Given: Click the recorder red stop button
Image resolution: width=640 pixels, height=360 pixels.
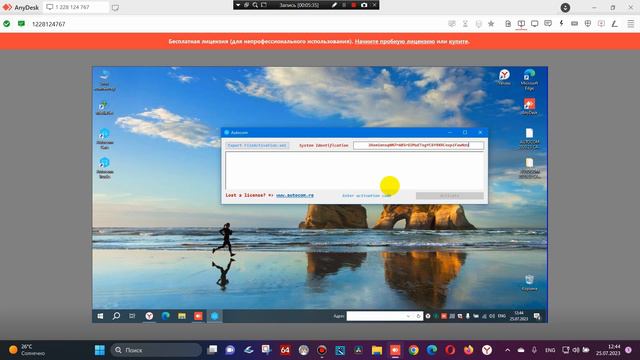Looking at the screenshot, I should [x=353, y=5].
